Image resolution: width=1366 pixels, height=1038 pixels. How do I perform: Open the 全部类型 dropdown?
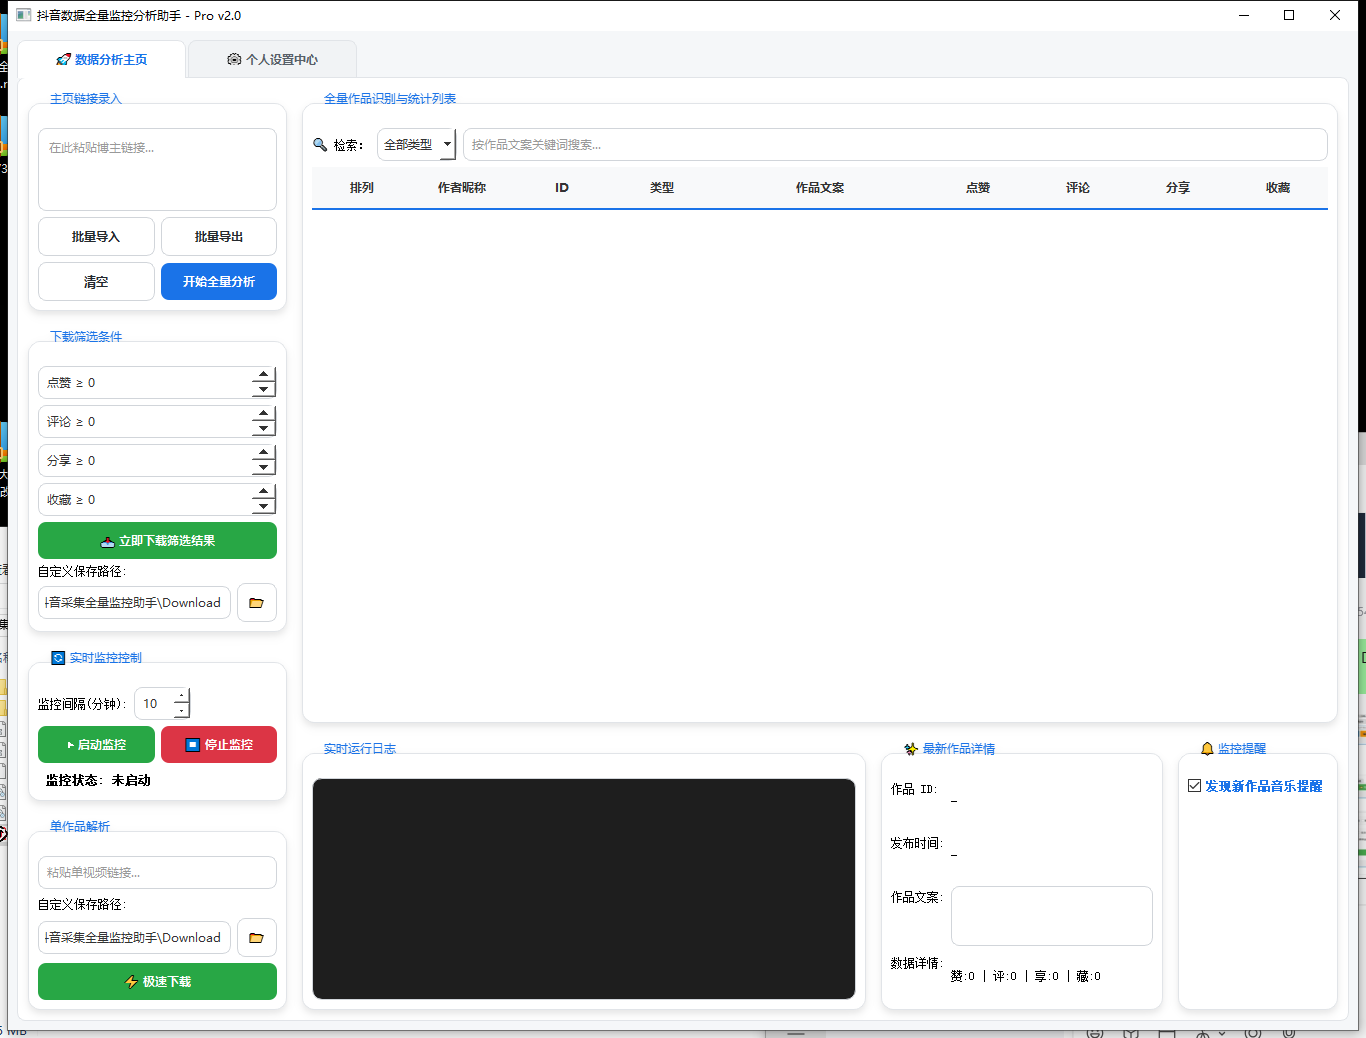click(x=416, y=145)
